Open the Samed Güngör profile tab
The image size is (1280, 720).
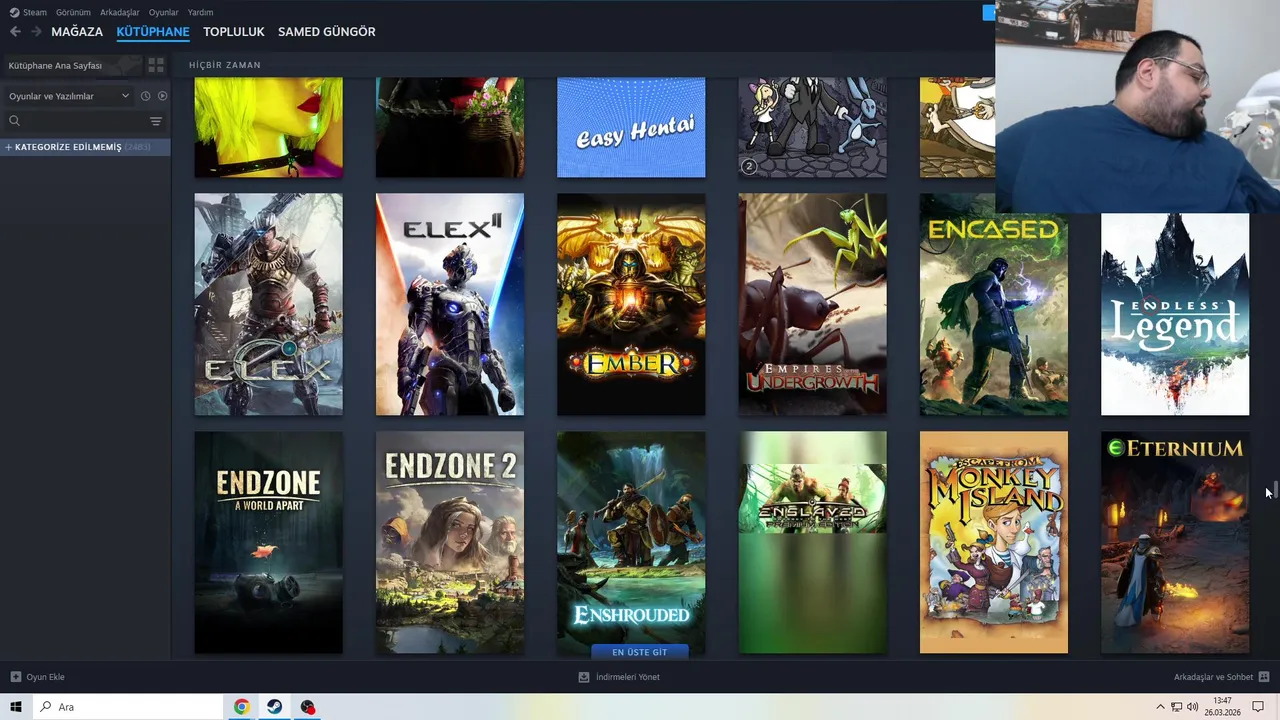click(327, 32)
